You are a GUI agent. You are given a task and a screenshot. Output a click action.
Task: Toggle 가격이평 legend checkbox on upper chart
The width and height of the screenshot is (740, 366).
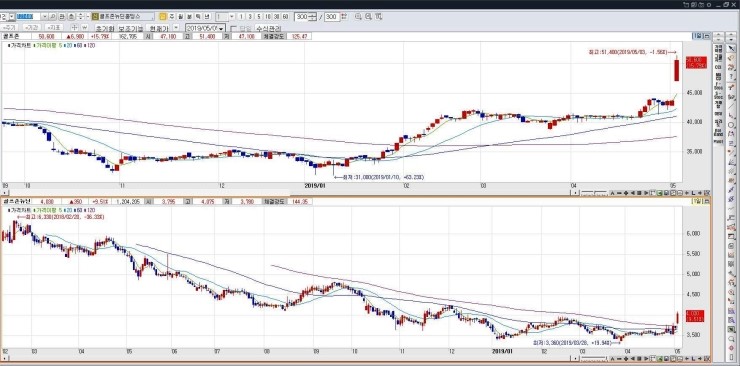(34, 45)
